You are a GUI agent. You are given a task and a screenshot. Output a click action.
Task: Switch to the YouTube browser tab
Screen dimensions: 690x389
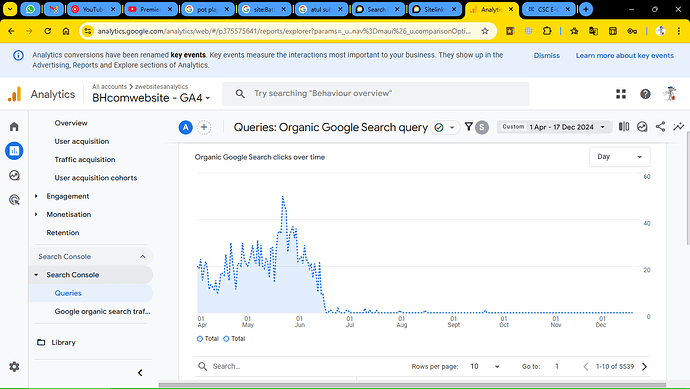click(x=94, y=9)
